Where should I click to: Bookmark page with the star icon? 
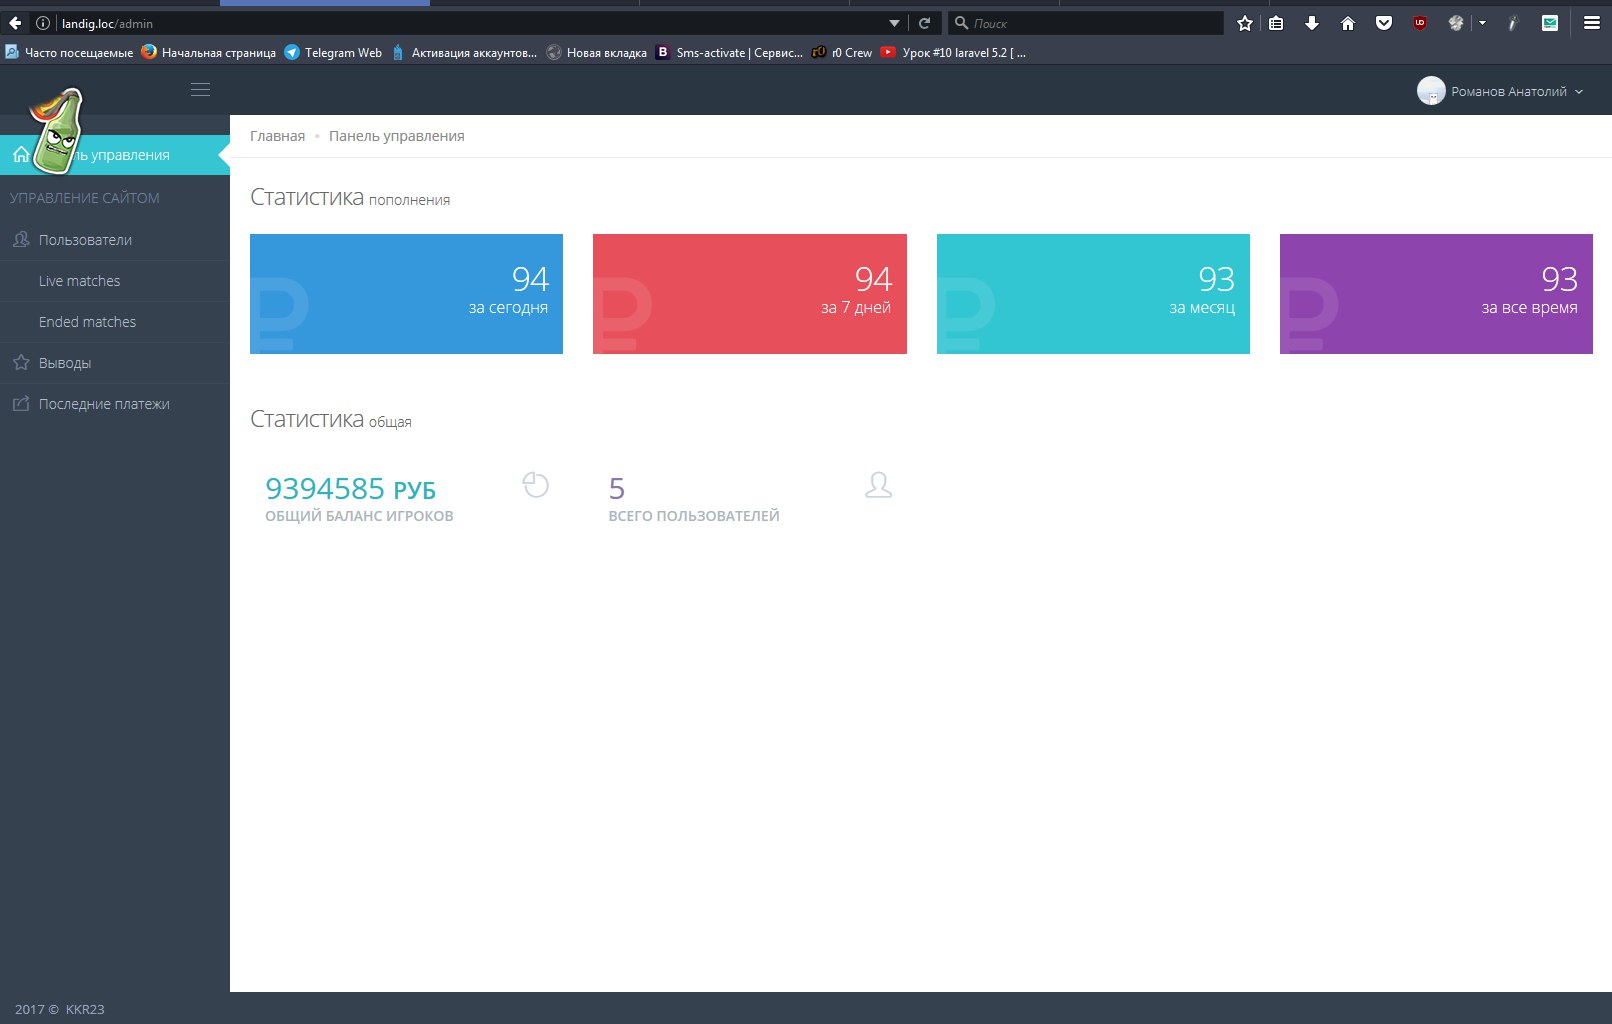pos(1244,23)
